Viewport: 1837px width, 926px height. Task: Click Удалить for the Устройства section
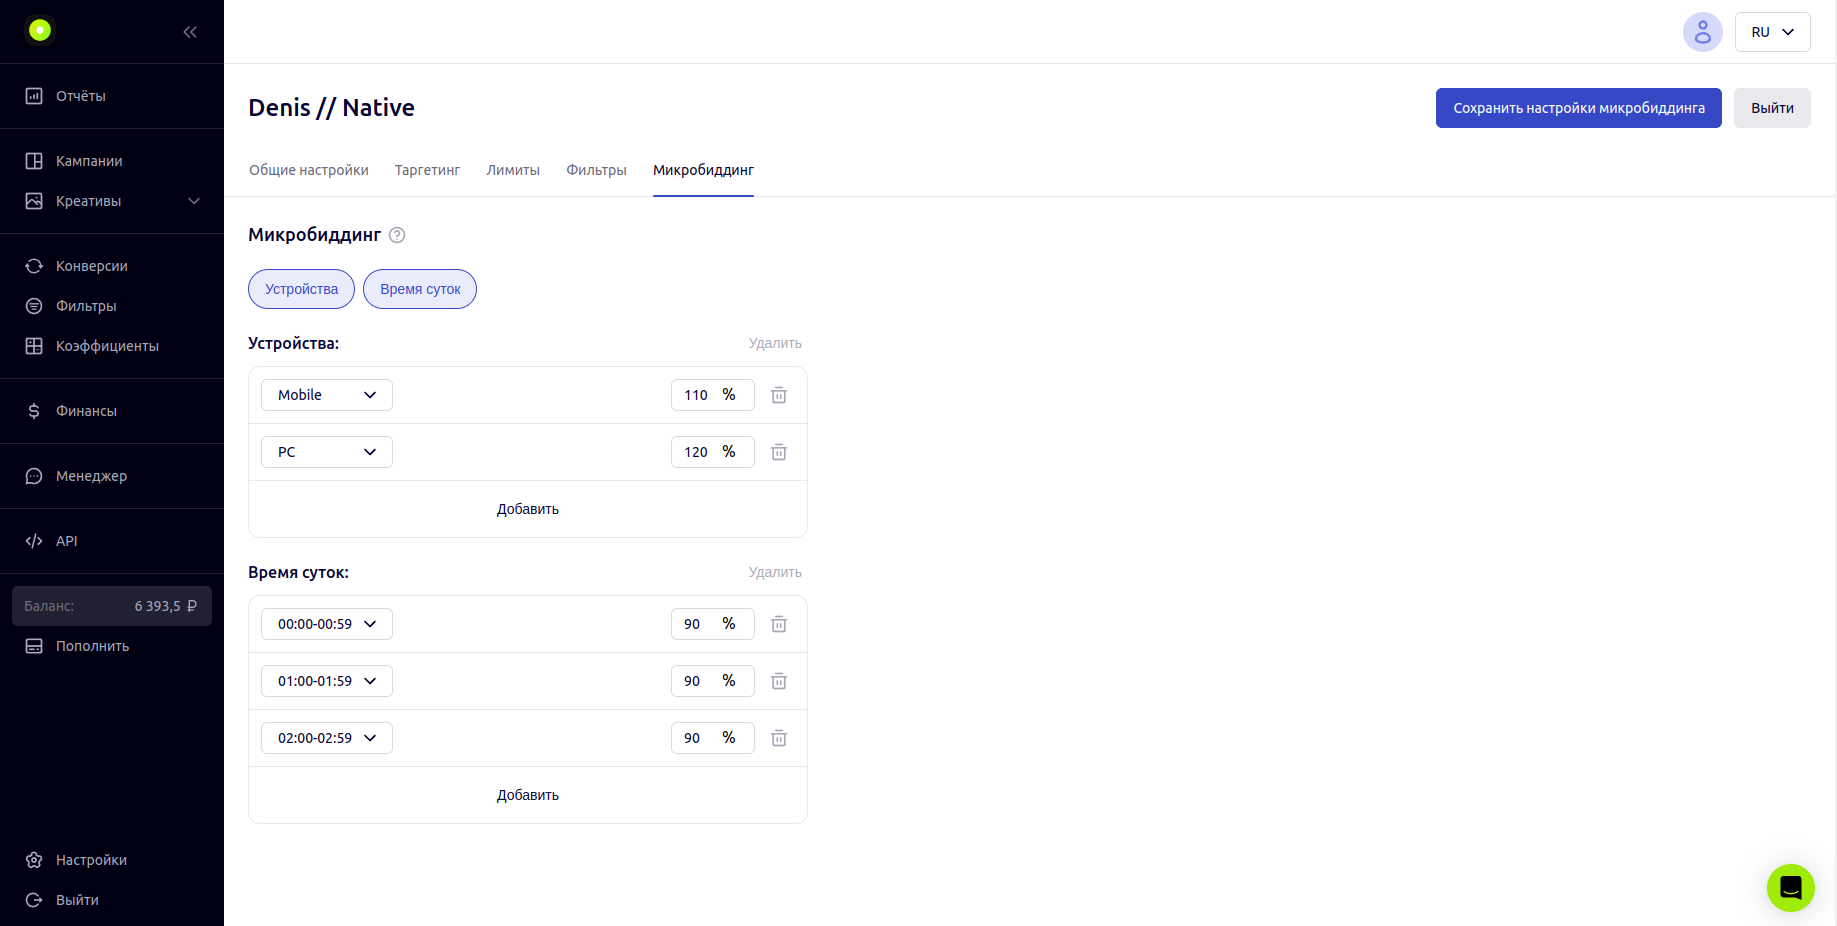775,343
